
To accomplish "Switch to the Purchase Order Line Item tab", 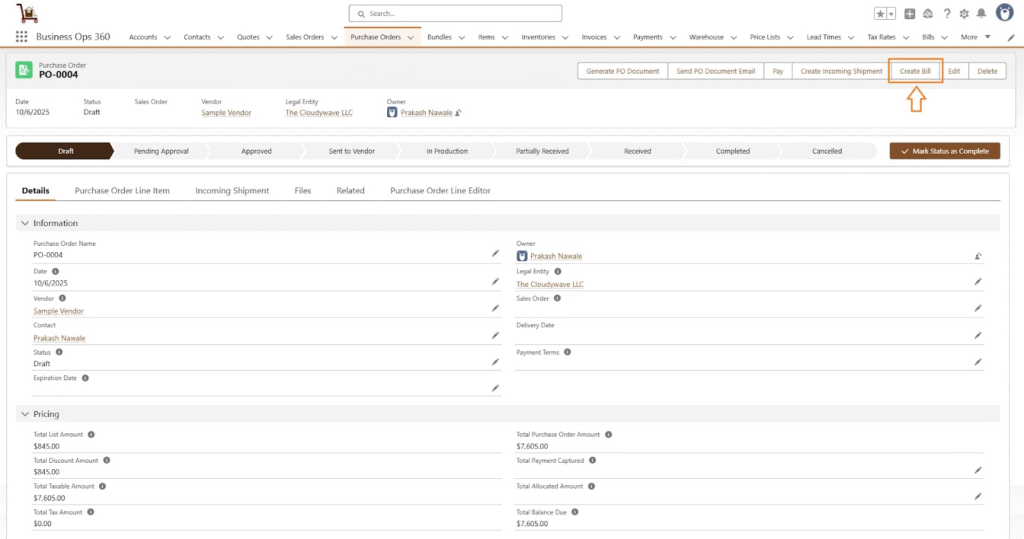I will [122, 190].
